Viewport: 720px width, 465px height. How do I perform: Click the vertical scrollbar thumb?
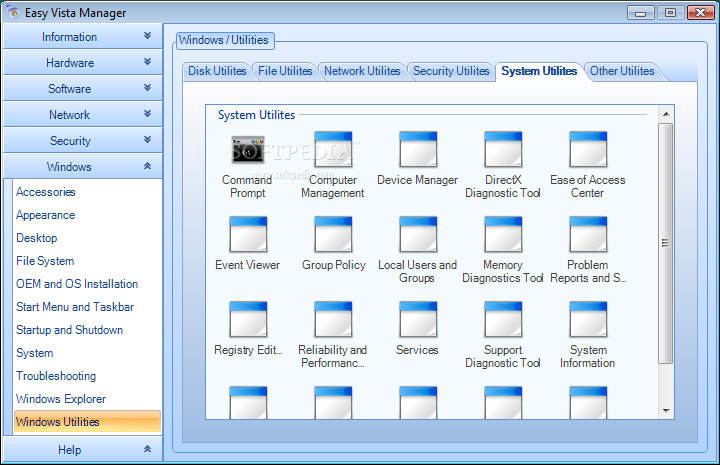tap(665, 243)
